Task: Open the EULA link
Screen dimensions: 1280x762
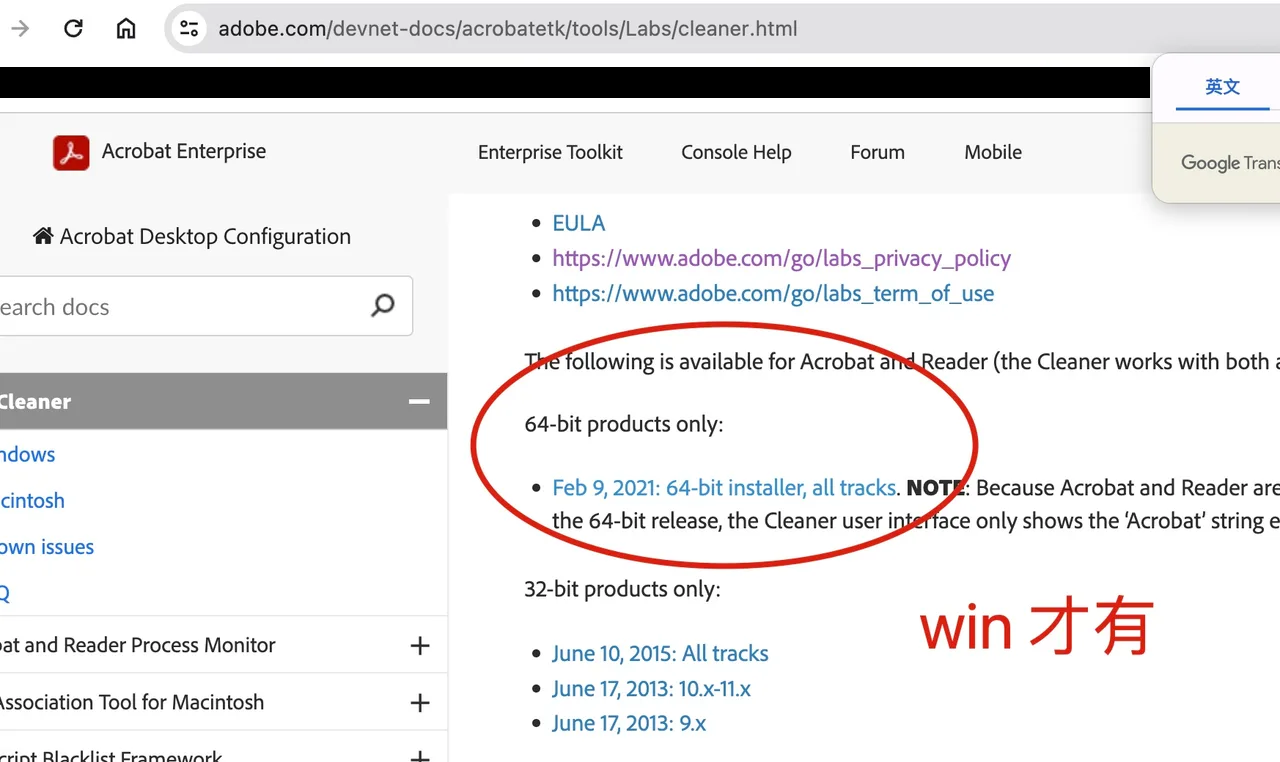Action: [x=579, y=223]
